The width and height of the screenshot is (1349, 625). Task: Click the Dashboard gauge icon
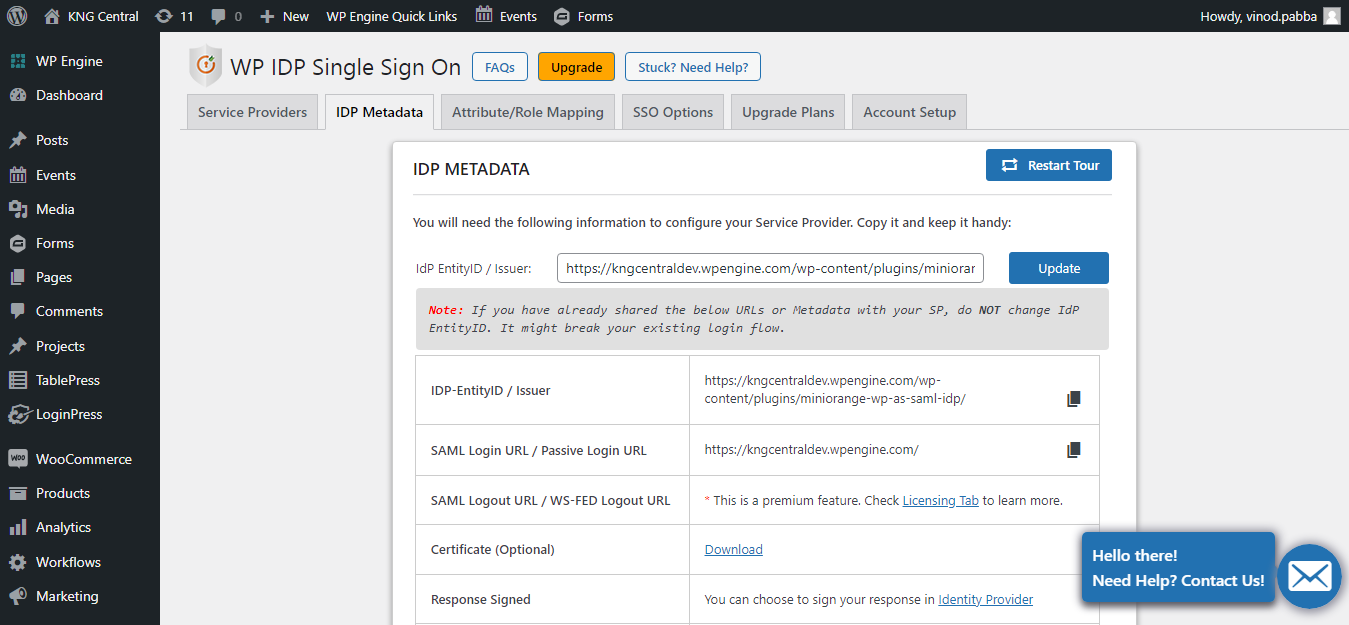coord(18,95)
